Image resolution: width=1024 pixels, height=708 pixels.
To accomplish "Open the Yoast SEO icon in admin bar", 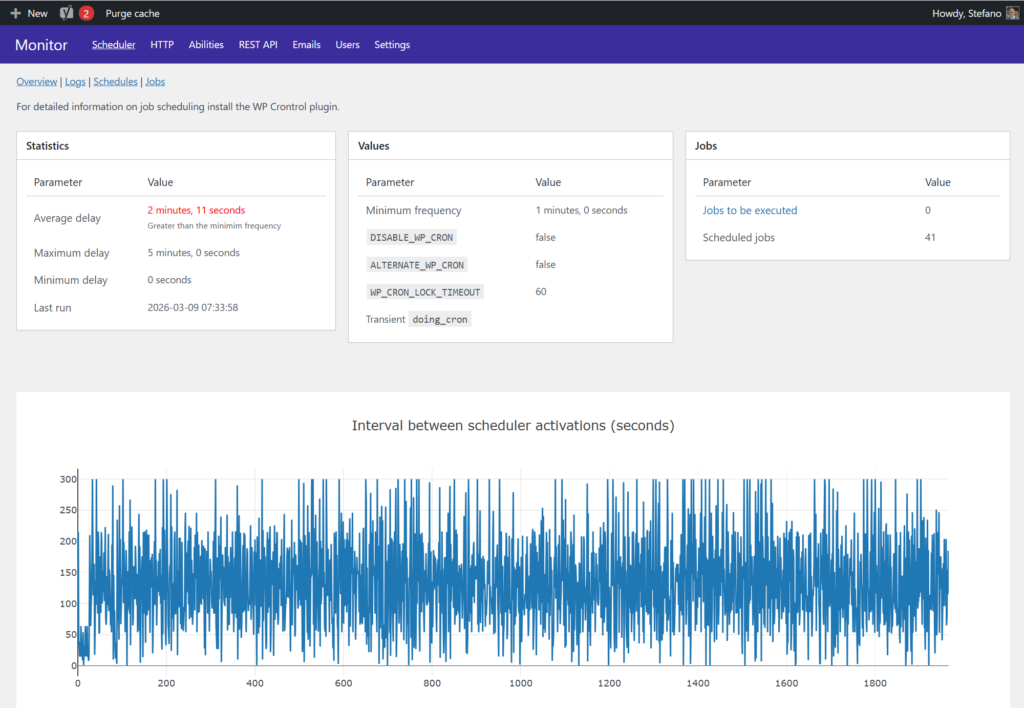I will (x=65, y=13).
